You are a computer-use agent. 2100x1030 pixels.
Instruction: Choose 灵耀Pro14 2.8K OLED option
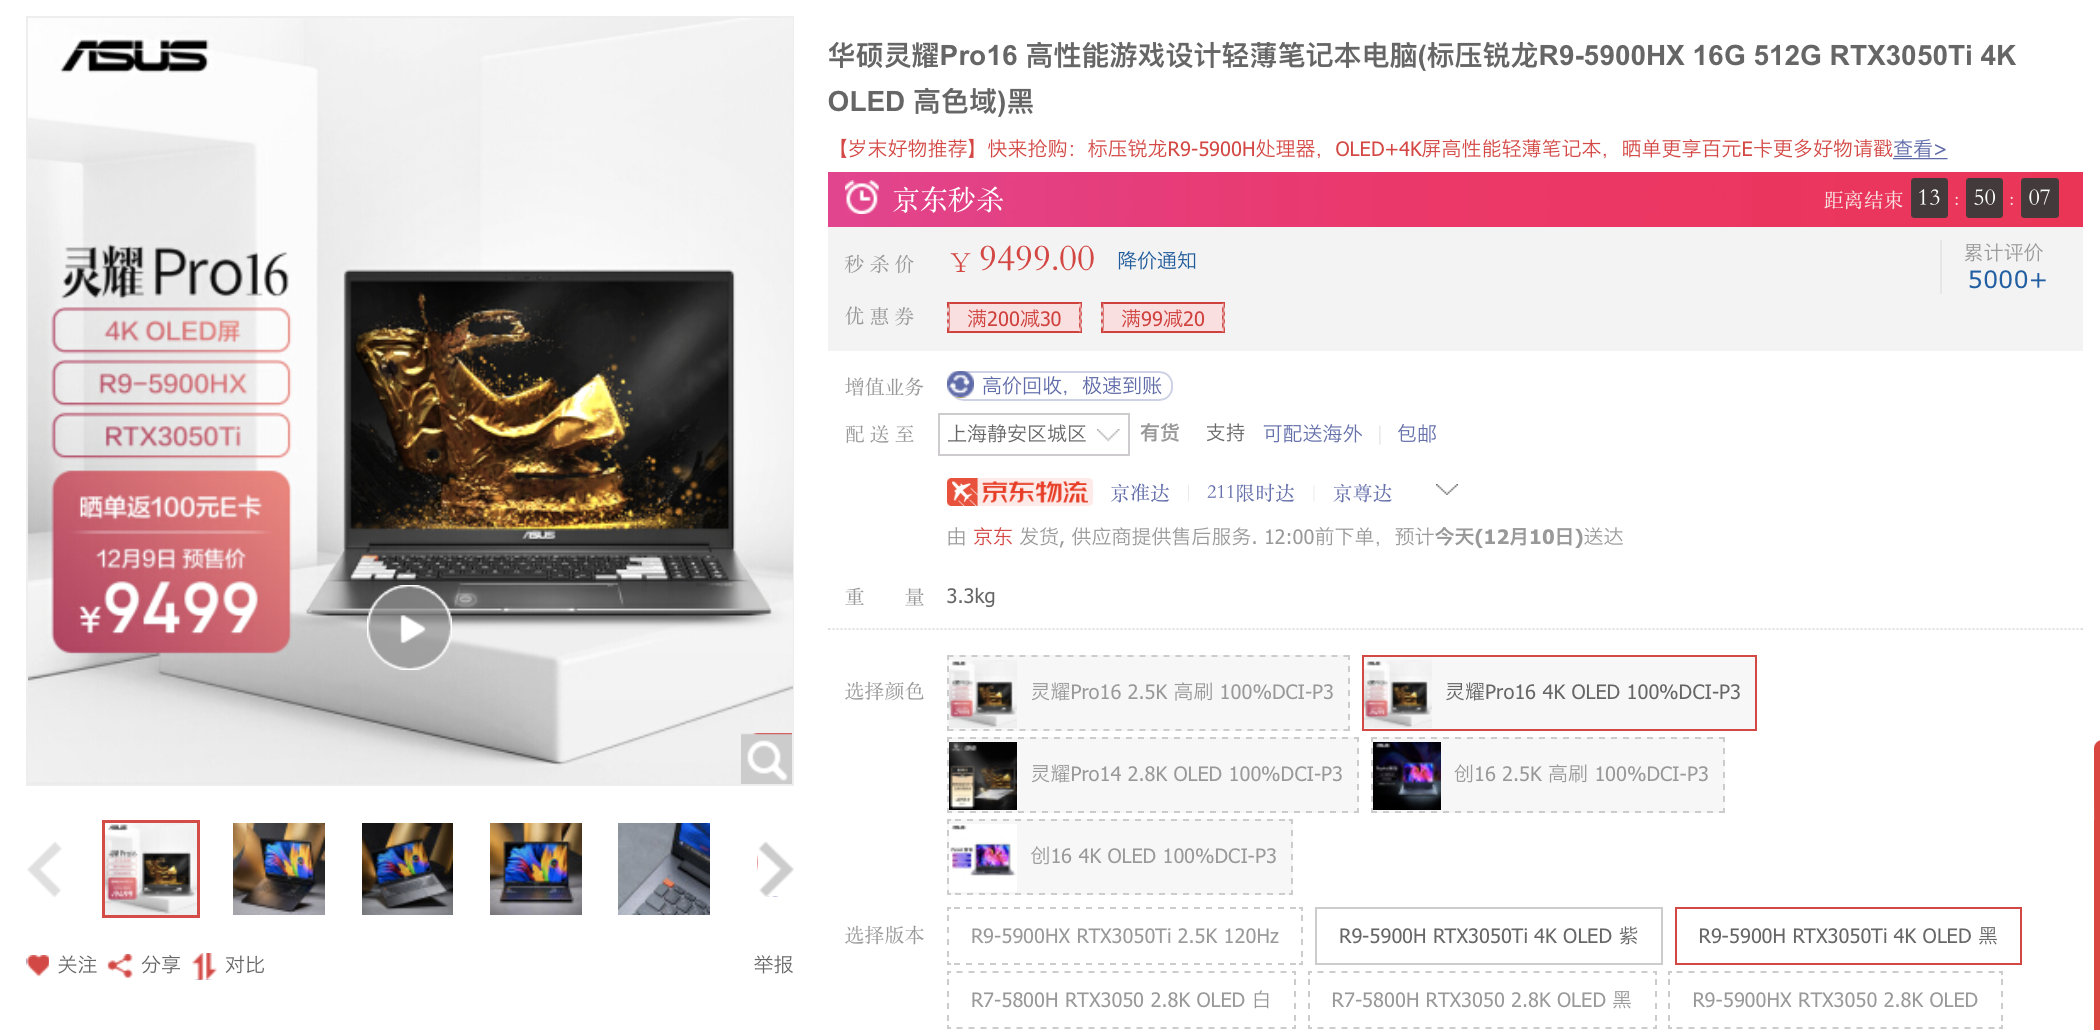(1153, 775)
